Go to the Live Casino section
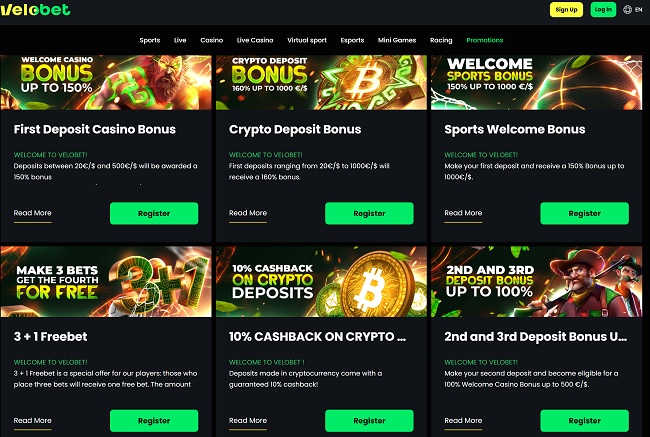The image size is (650, 437). [x=255, y=40]
